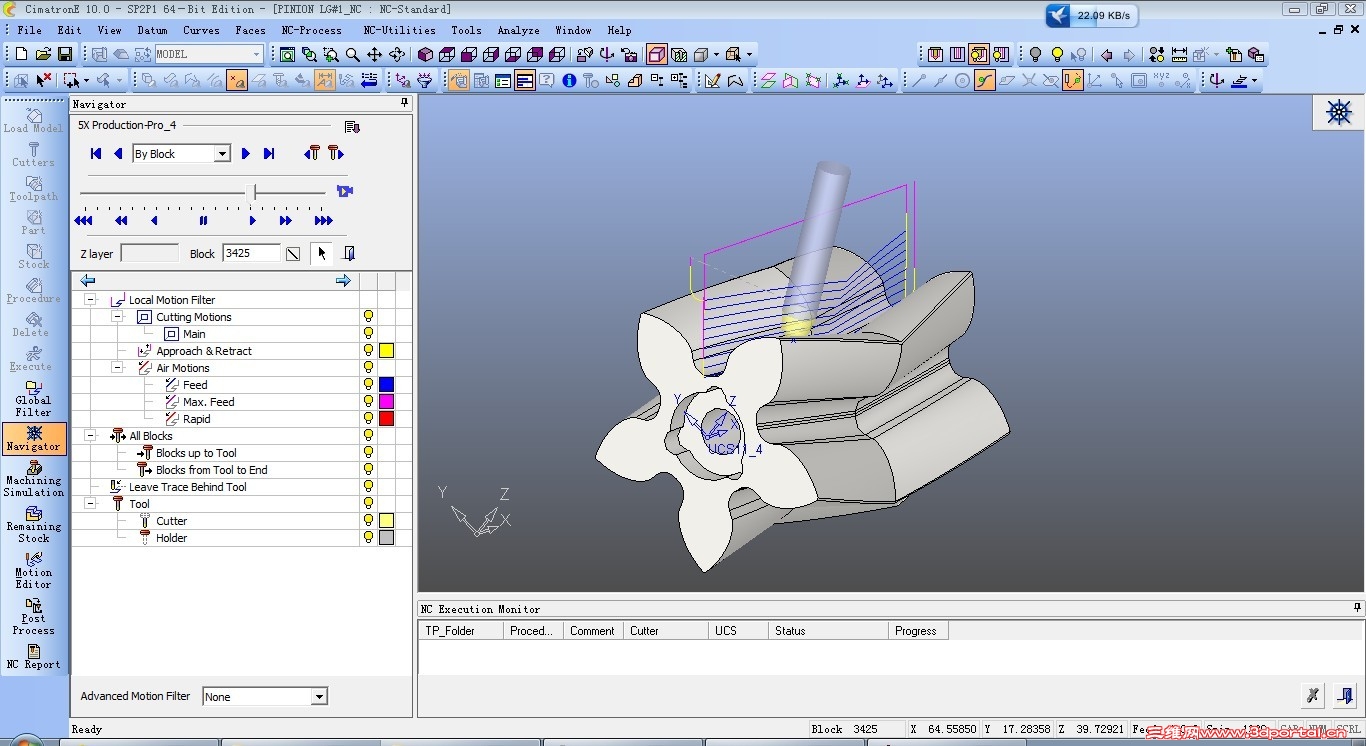Open Remaining Stock tool

pyautogui.click(x=33, y=525)
